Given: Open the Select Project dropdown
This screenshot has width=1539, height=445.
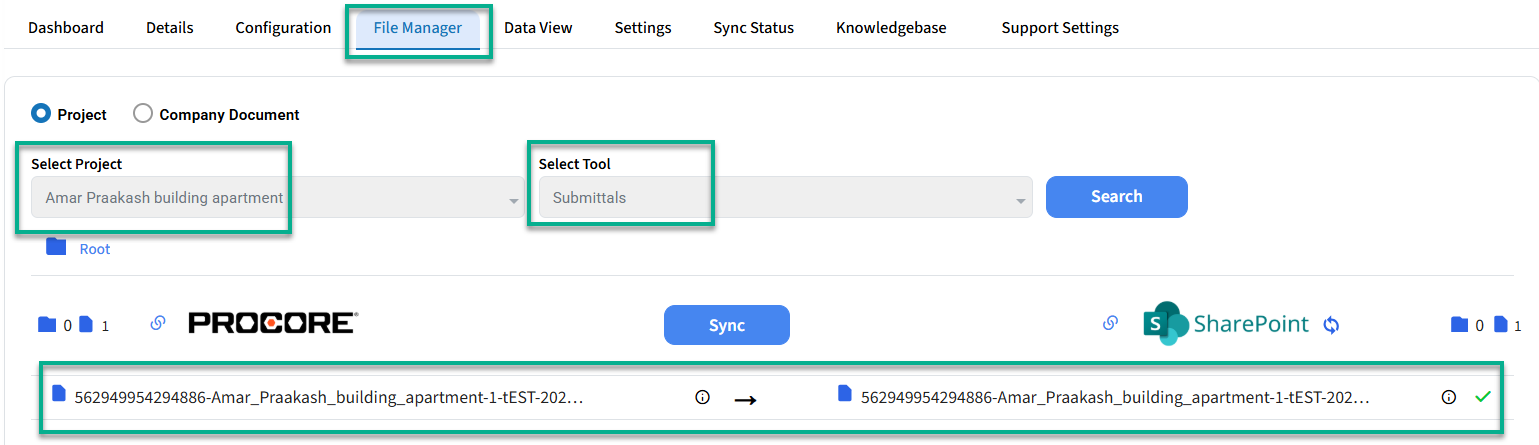Looking at the screenshot, I should click(x=277, y=198).
